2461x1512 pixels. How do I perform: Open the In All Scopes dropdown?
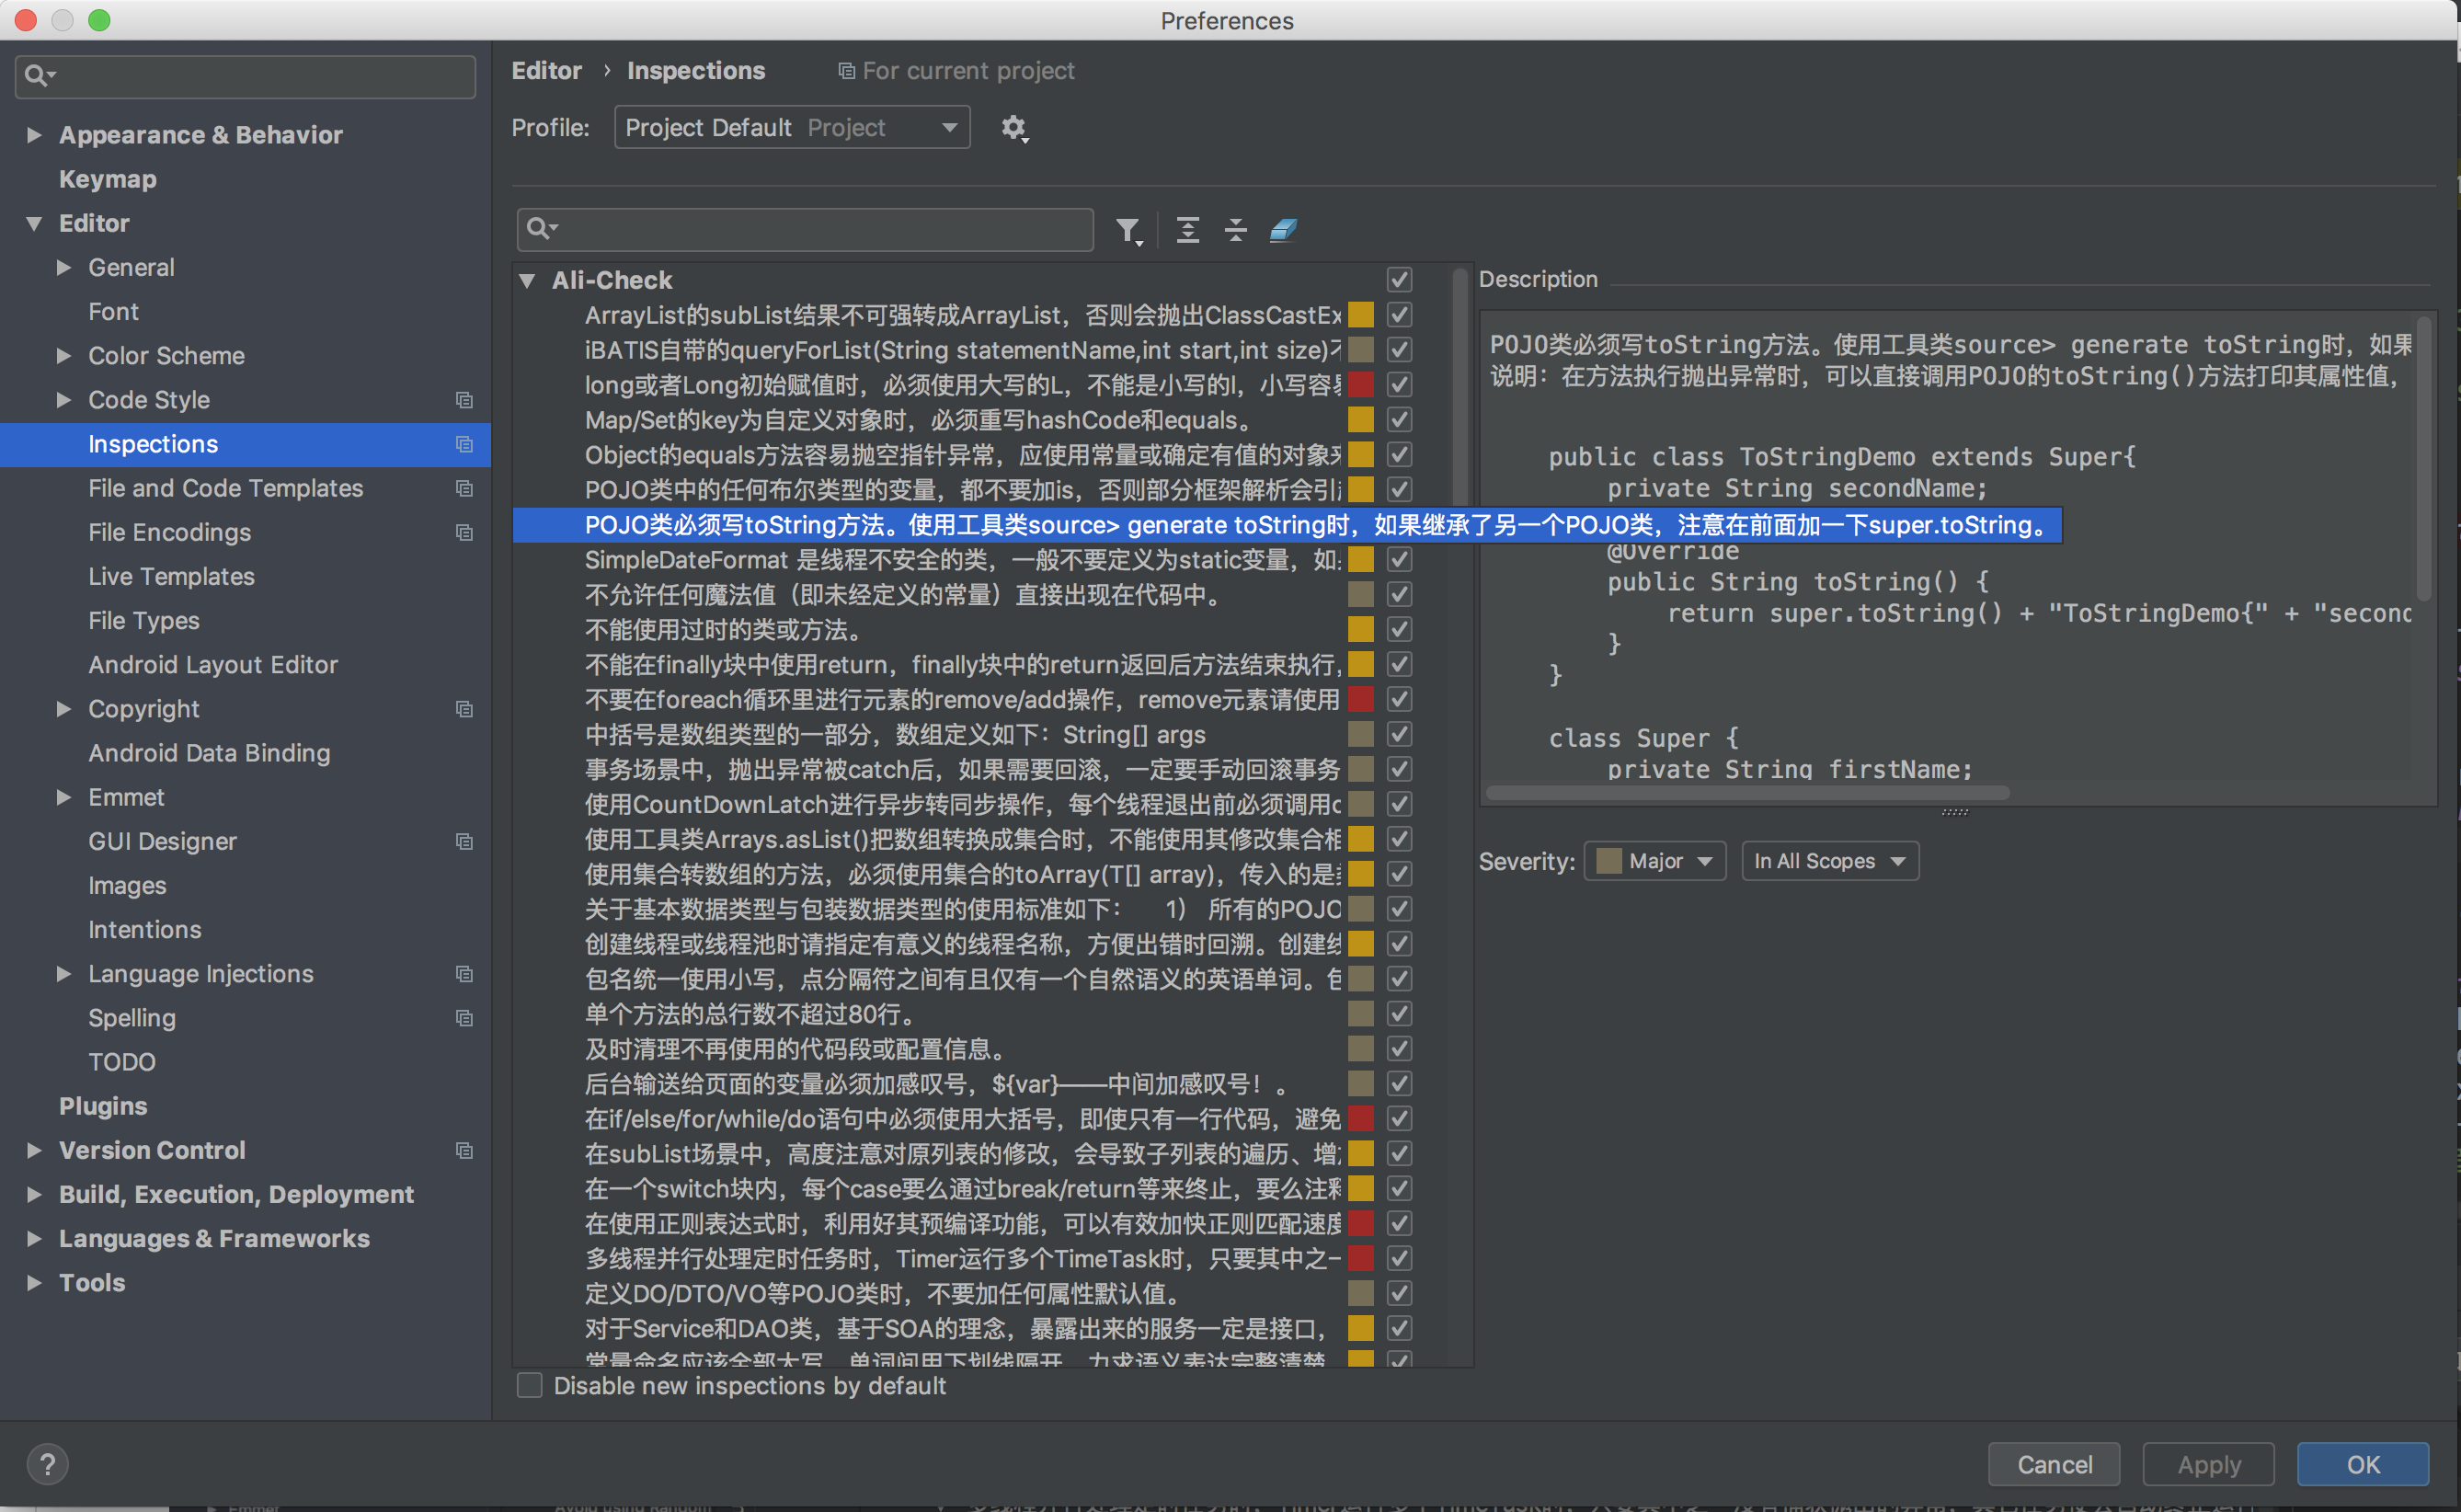click(1829, 861)
